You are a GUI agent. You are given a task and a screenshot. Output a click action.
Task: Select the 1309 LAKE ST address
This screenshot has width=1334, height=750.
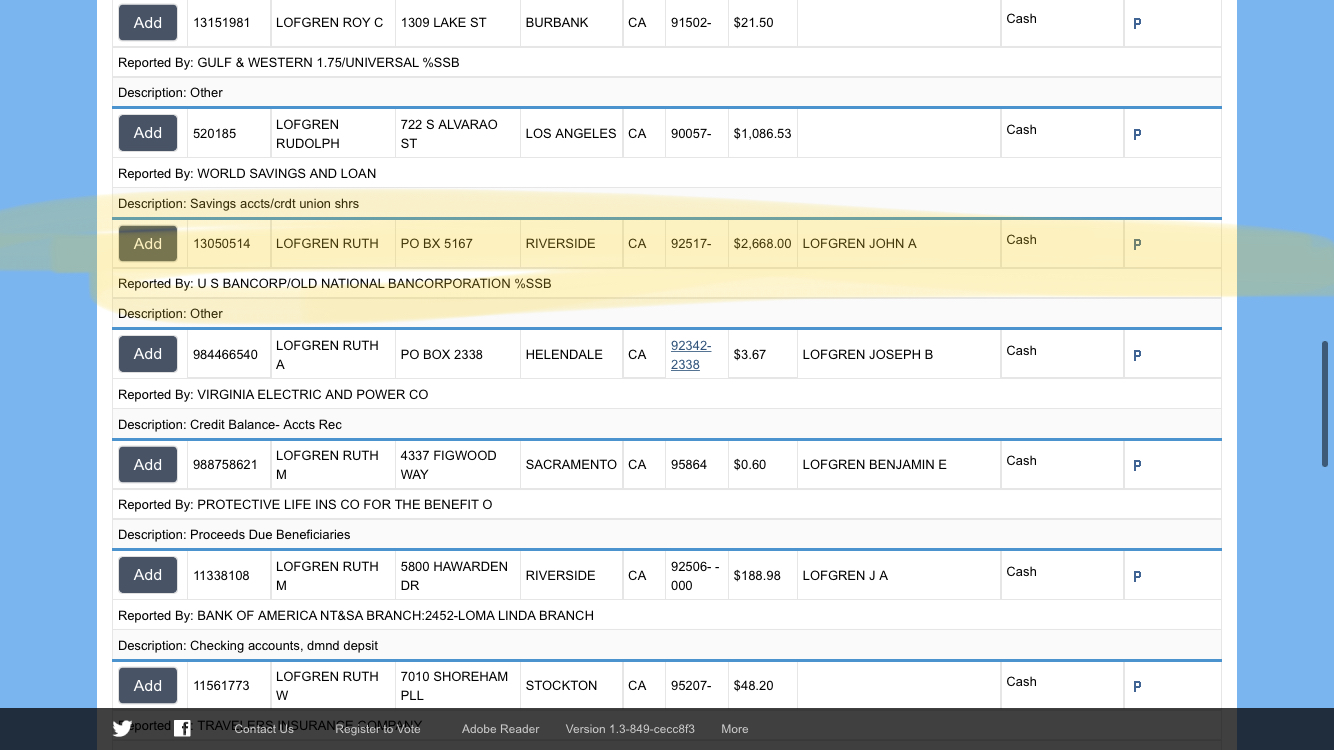pyautogui.click(x=443, y=22)
